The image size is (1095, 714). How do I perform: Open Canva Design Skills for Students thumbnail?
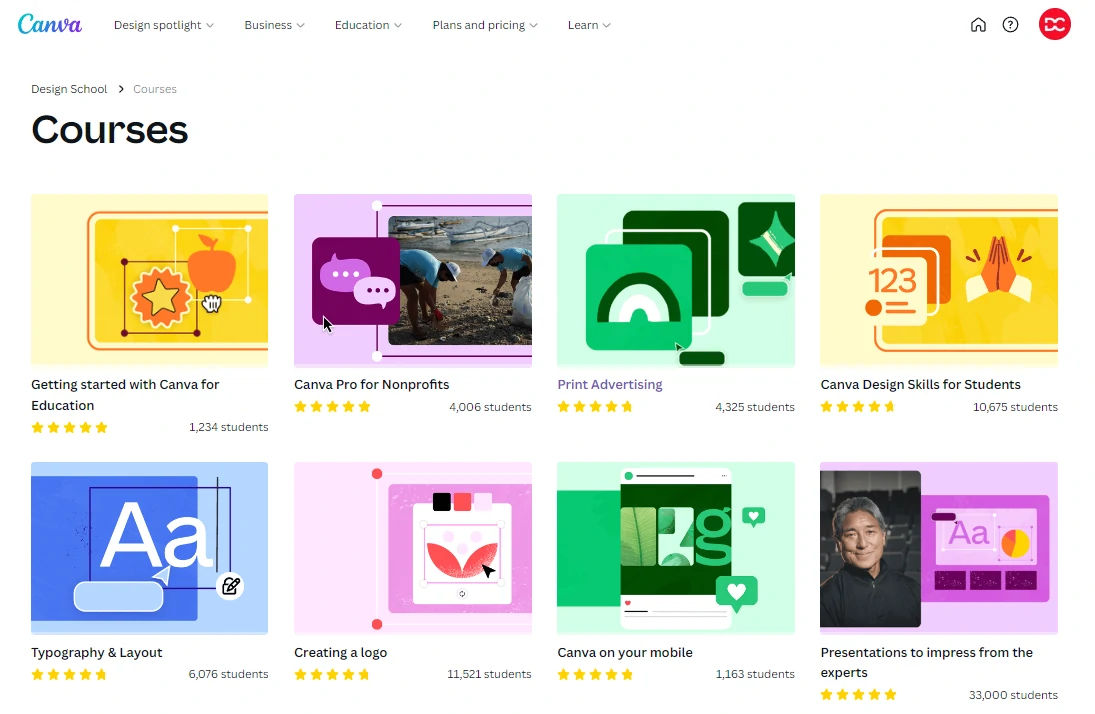pos(939,280)
